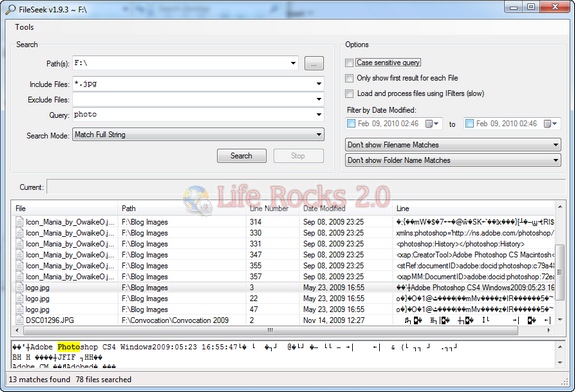Click highlighted Photo text in preview pane
This screenshot has width=575, height=392.
click(x=69, y=347)
